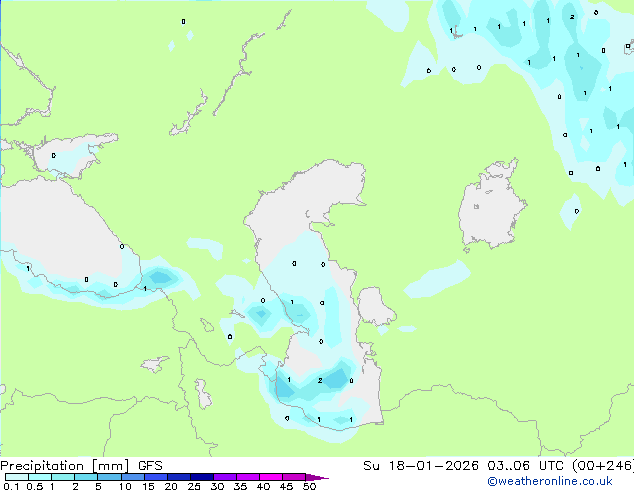Image resolution: width=634 pixels, height=490 pixels.
Task: Click the legend swatch between 25 and 30
Action: 202,477
